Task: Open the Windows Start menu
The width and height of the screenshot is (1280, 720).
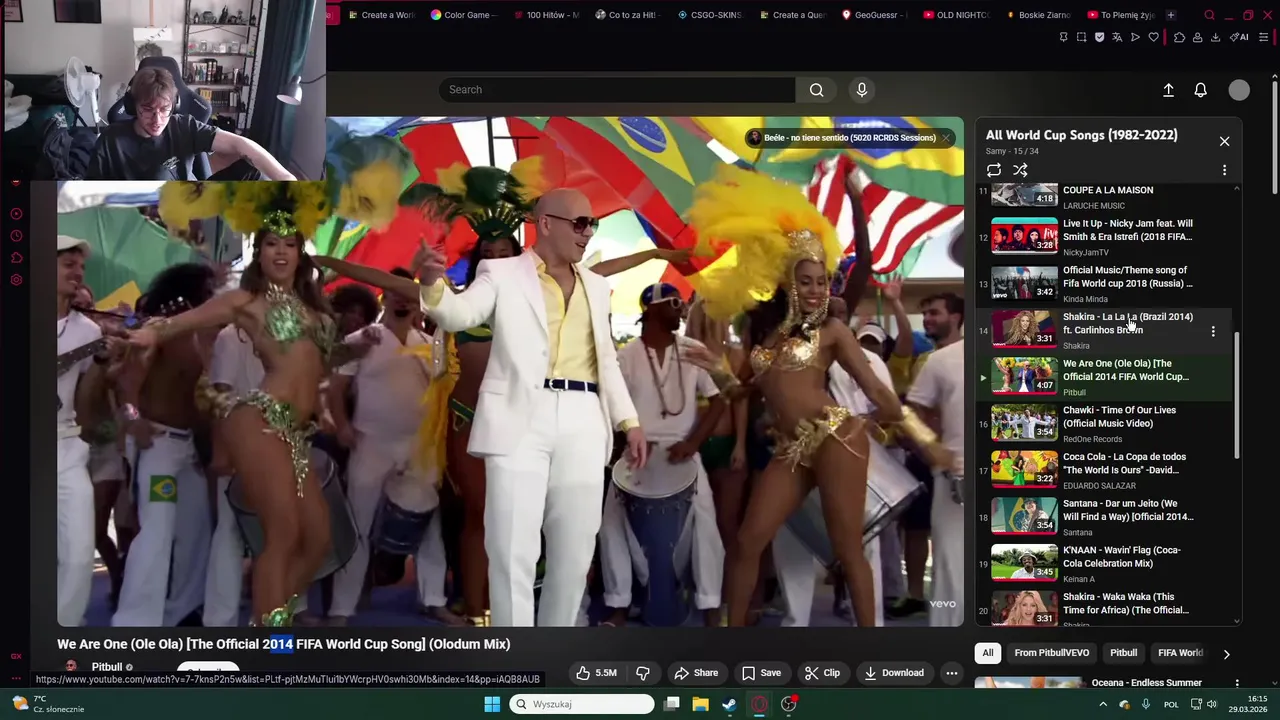Action: (492, 704)
